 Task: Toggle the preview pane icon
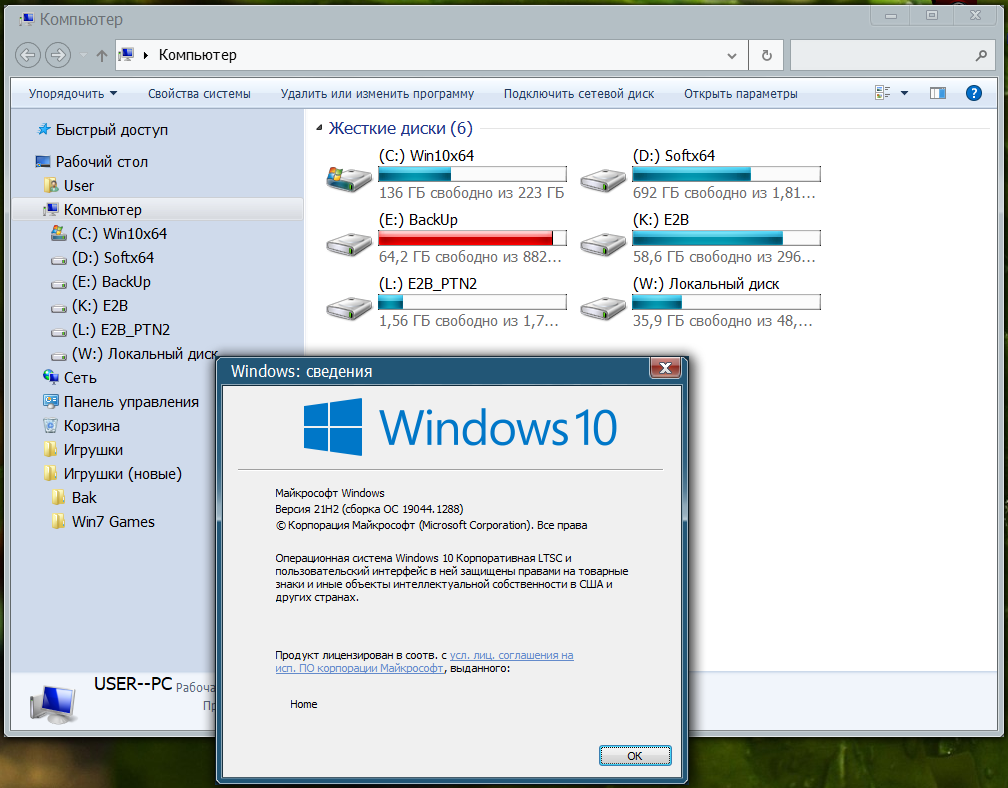pos(938,93)
